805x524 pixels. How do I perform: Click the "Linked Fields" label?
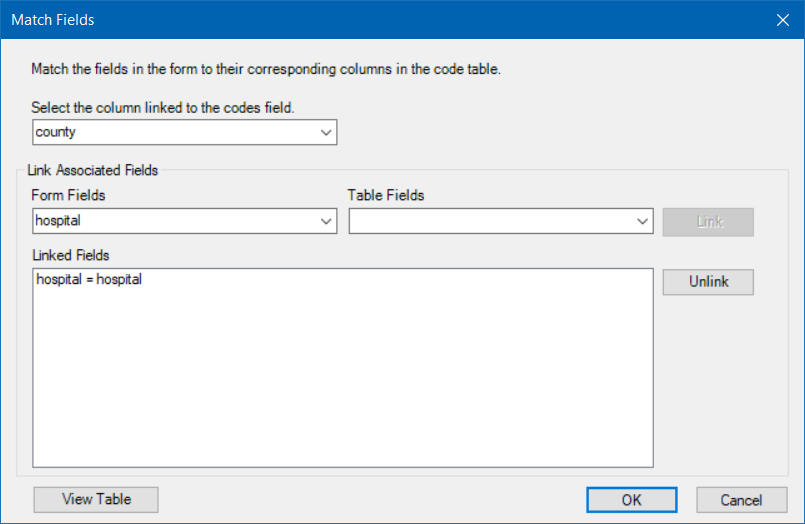point(70,256)
